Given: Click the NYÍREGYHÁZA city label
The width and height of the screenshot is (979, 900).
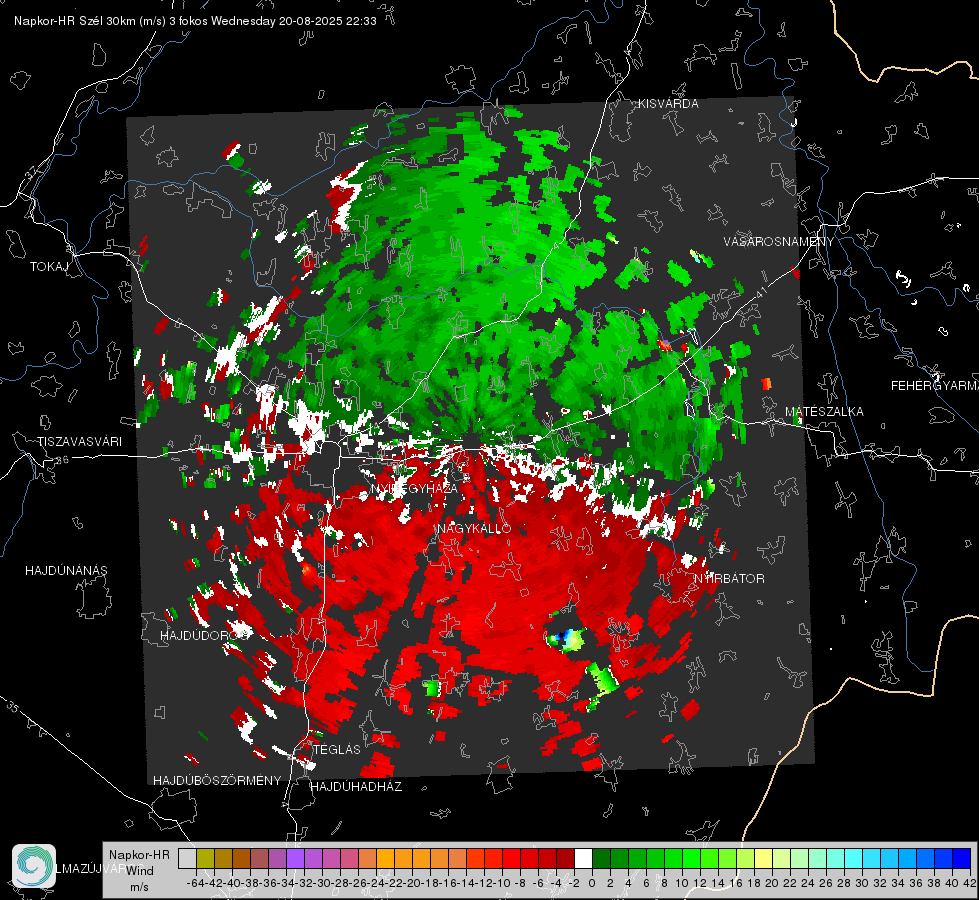Looking at the screenshot, I should [x=415, y=489].
